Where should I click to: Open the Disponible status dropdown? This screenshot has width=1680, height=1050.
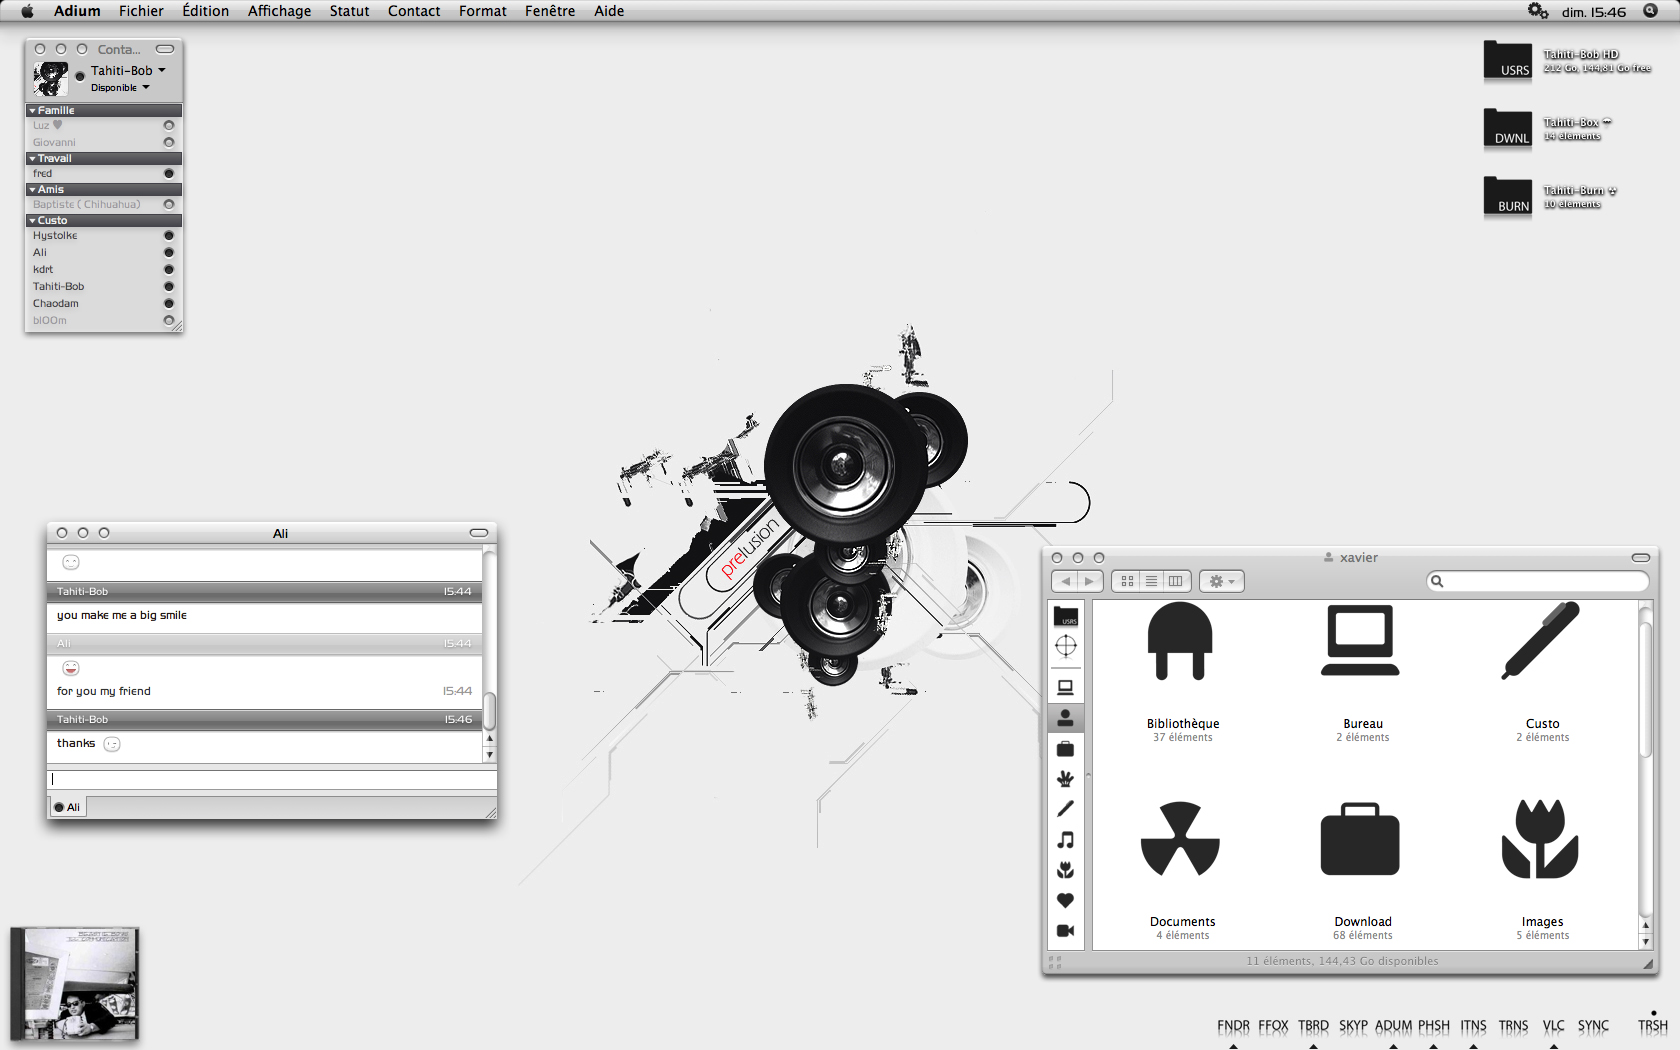pyautogui.click(x=120, y=88)
